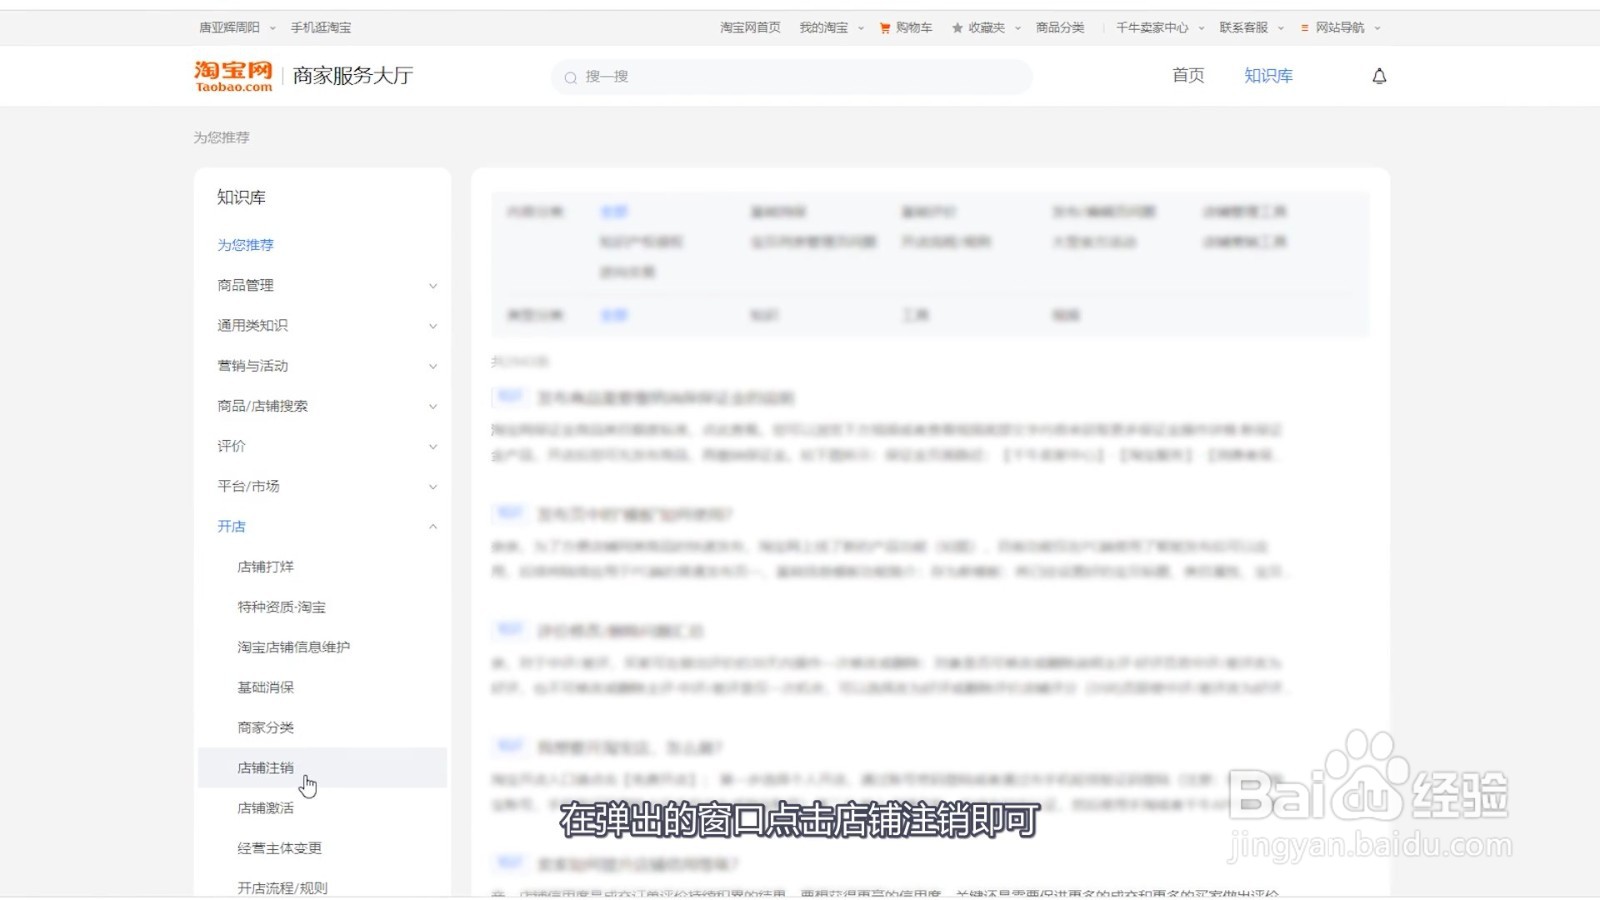This screenshot has height=900, width=1600.
Task: Collapse the 开店 category chevron
Action: point(433,527)
